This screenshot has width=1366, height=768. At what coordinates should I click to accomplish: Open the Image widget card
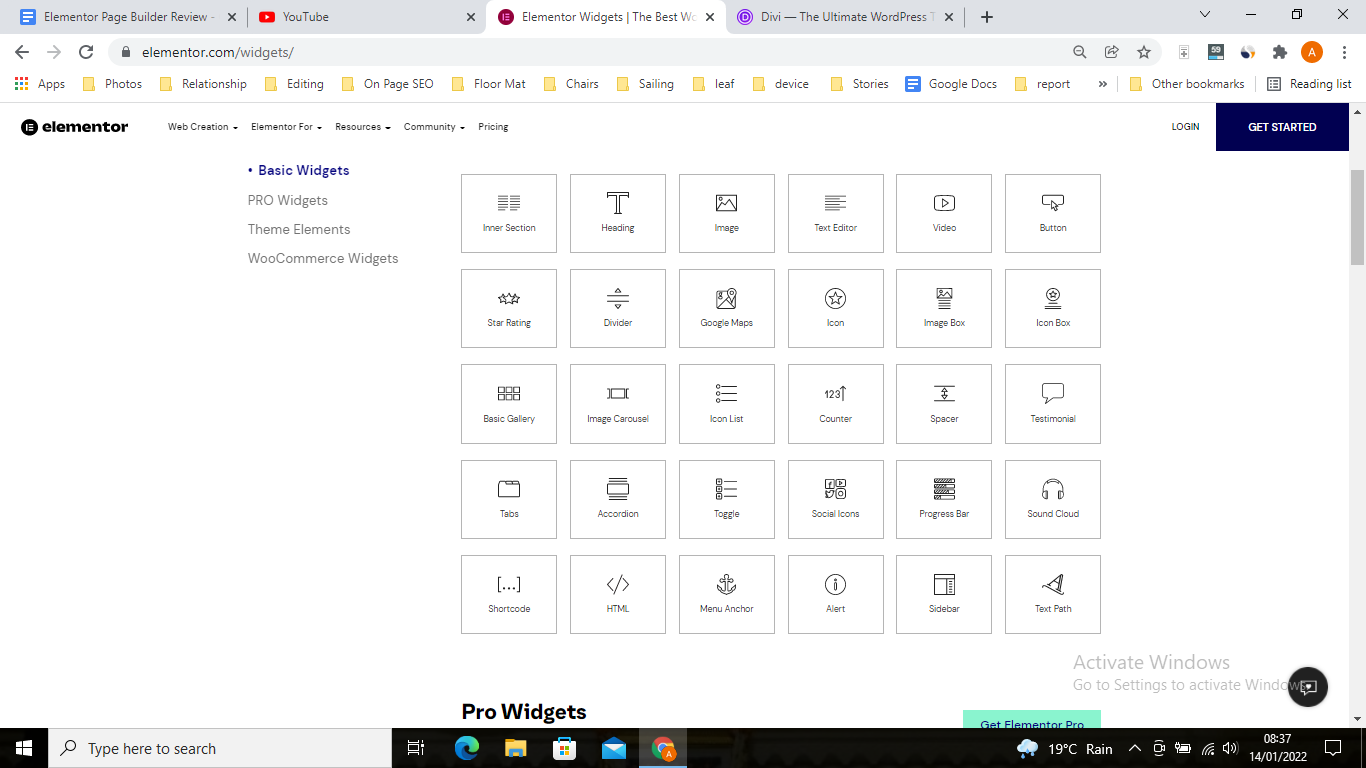point(727,213)
